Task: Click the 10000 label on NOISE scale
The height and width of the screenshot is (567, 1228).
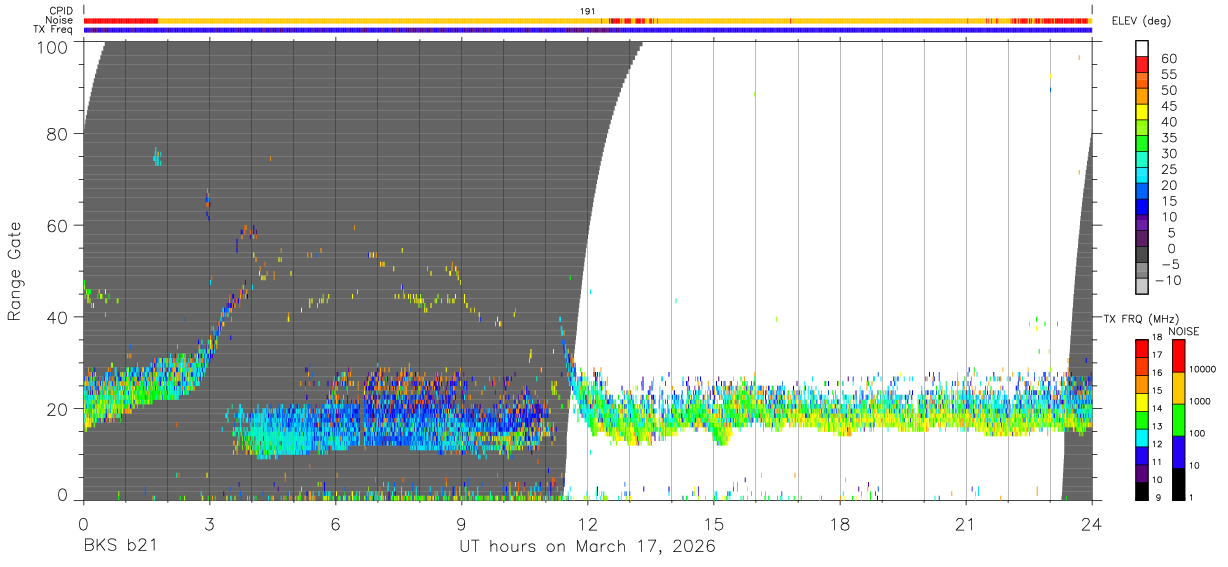Action: [1202, 370]
